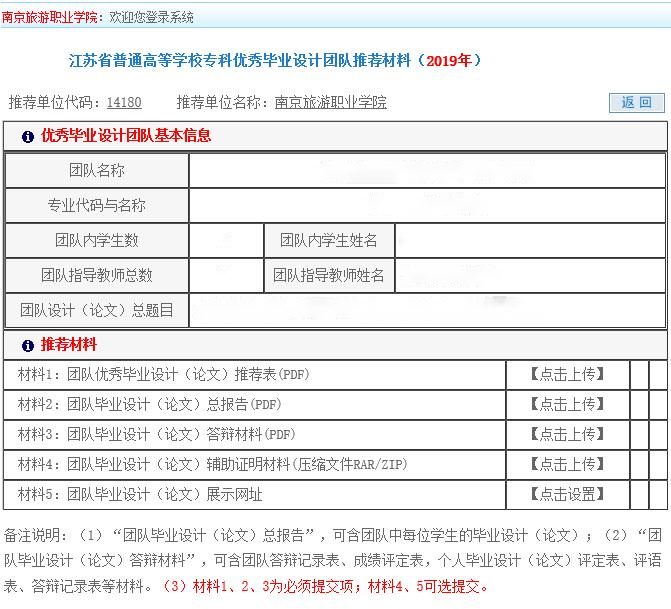
Task: Click the 专业代码与名称 value field
Action: 427,206
